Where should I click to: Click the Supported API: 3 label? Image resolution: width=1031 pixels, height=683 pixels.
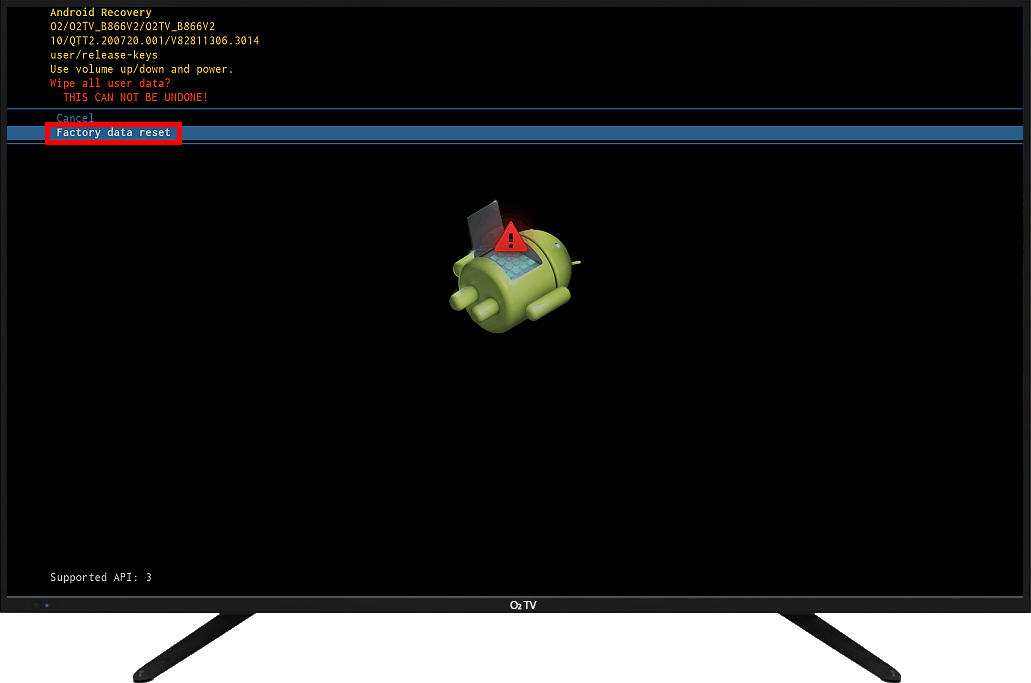click(101, 577)
